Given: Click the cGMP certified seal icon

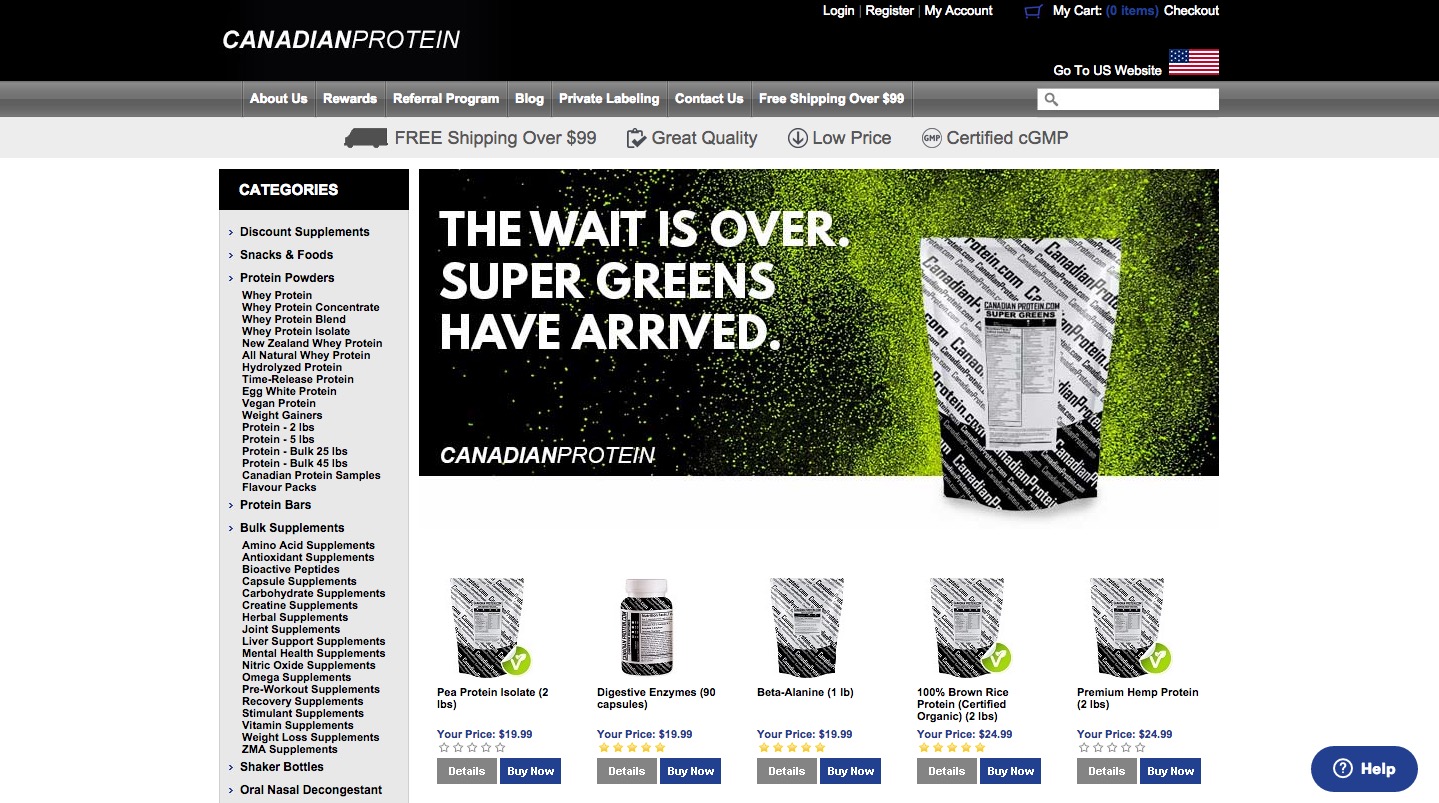Looking at the screenshot, I should click(931, 138).
